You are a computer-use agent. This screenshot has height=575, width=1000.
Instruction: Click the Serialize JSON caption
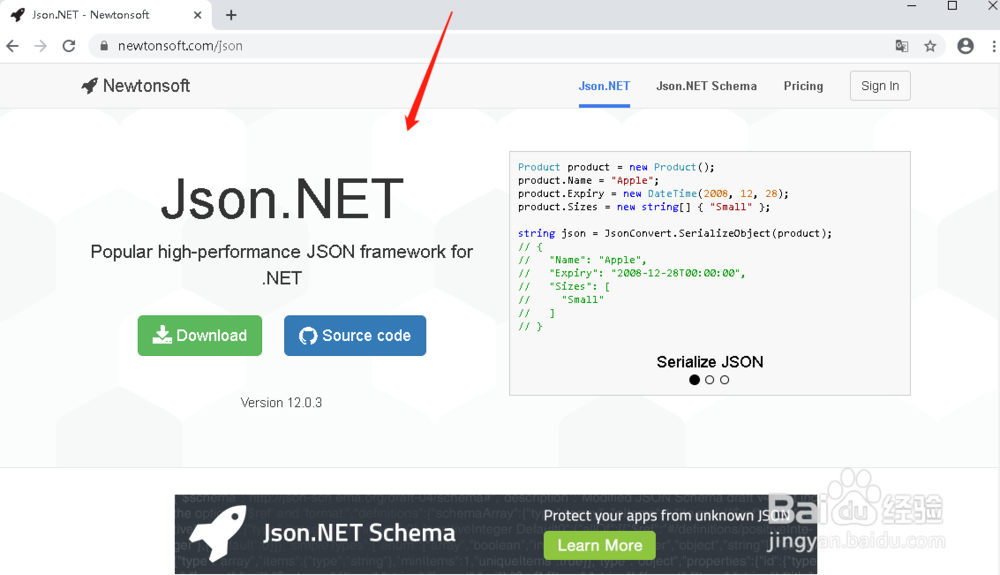point(710,362)
